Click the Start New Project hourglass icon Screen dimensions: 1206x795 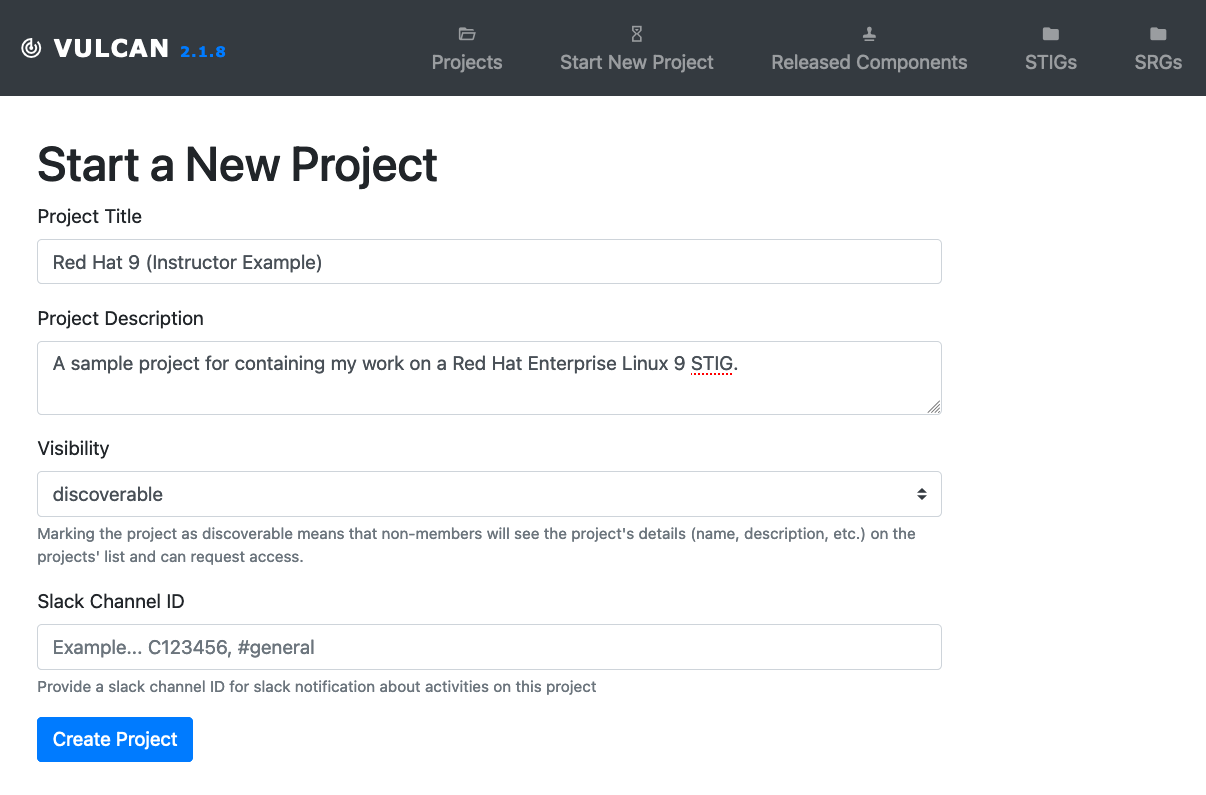click(636, 33)
